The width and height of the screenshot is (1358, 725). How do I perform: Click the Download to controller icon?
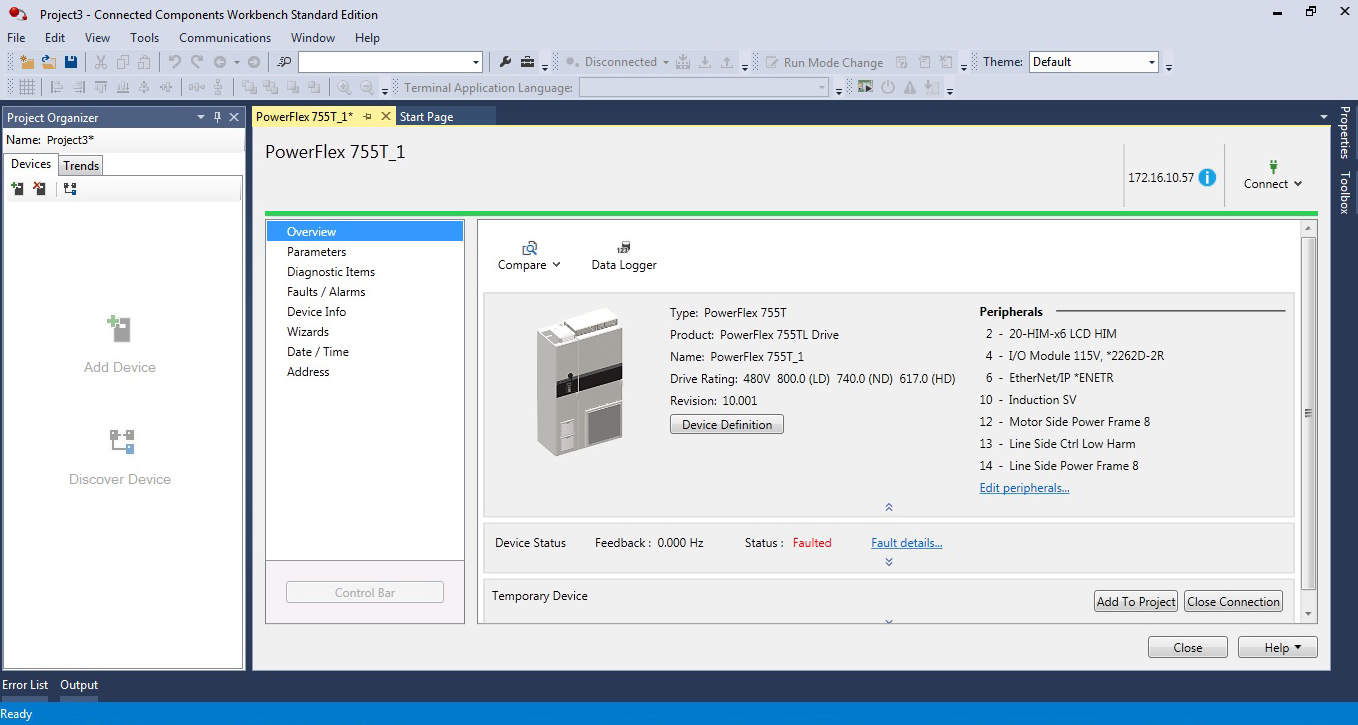[705, 62]
